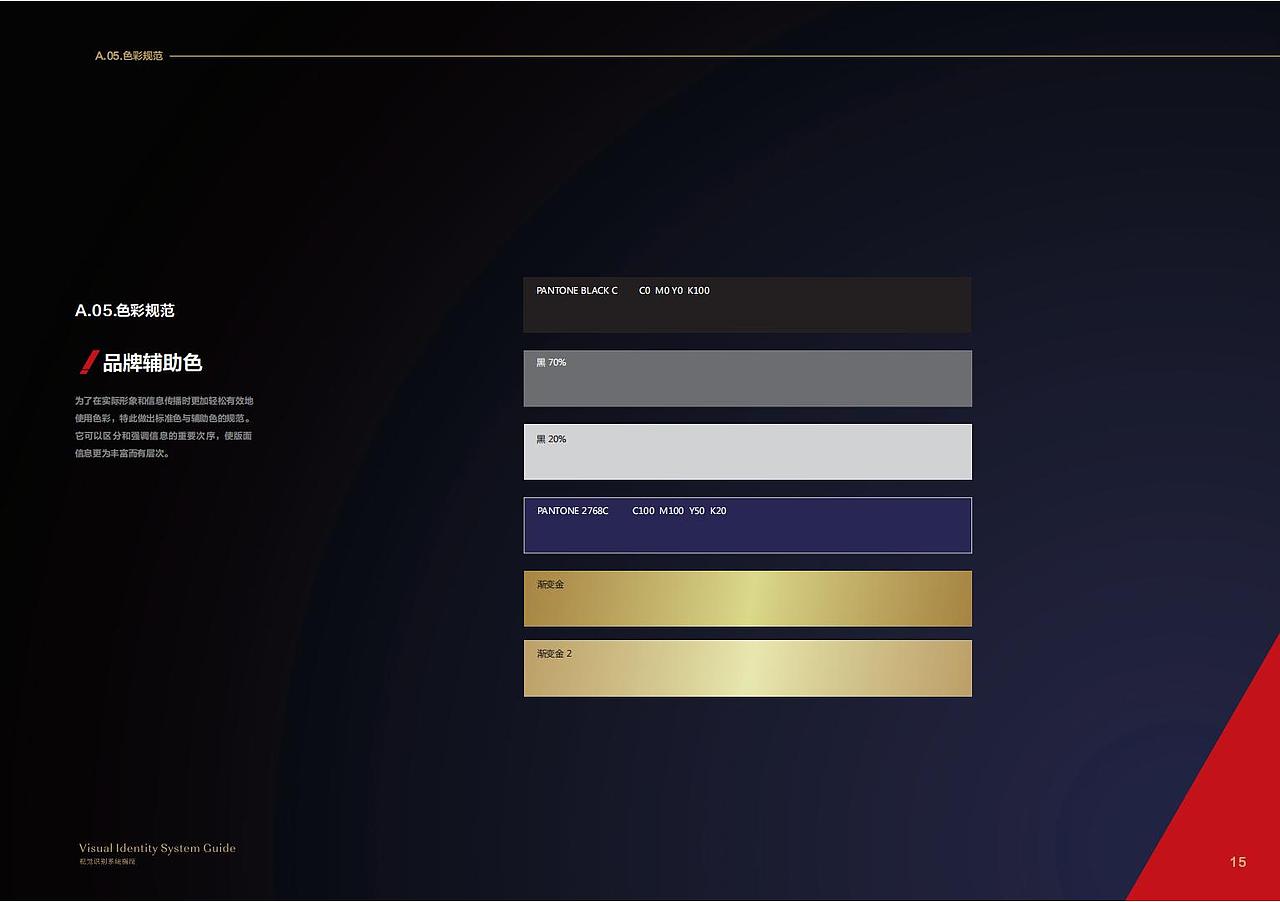Click the bold white 'A.05.色彩规范' section title
Viewport: 1280px width, 902px height.
point(125,311)
